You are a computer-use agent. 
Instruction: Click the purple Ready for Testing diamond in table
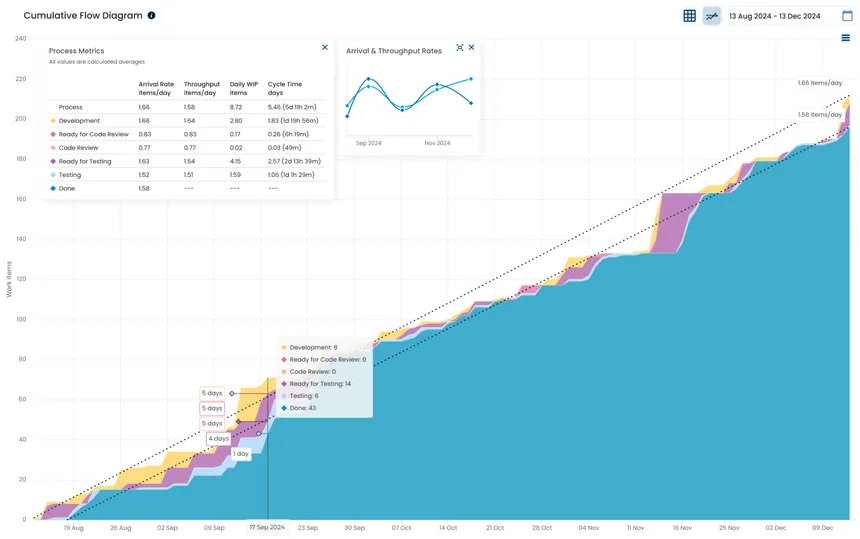[53, 161]
